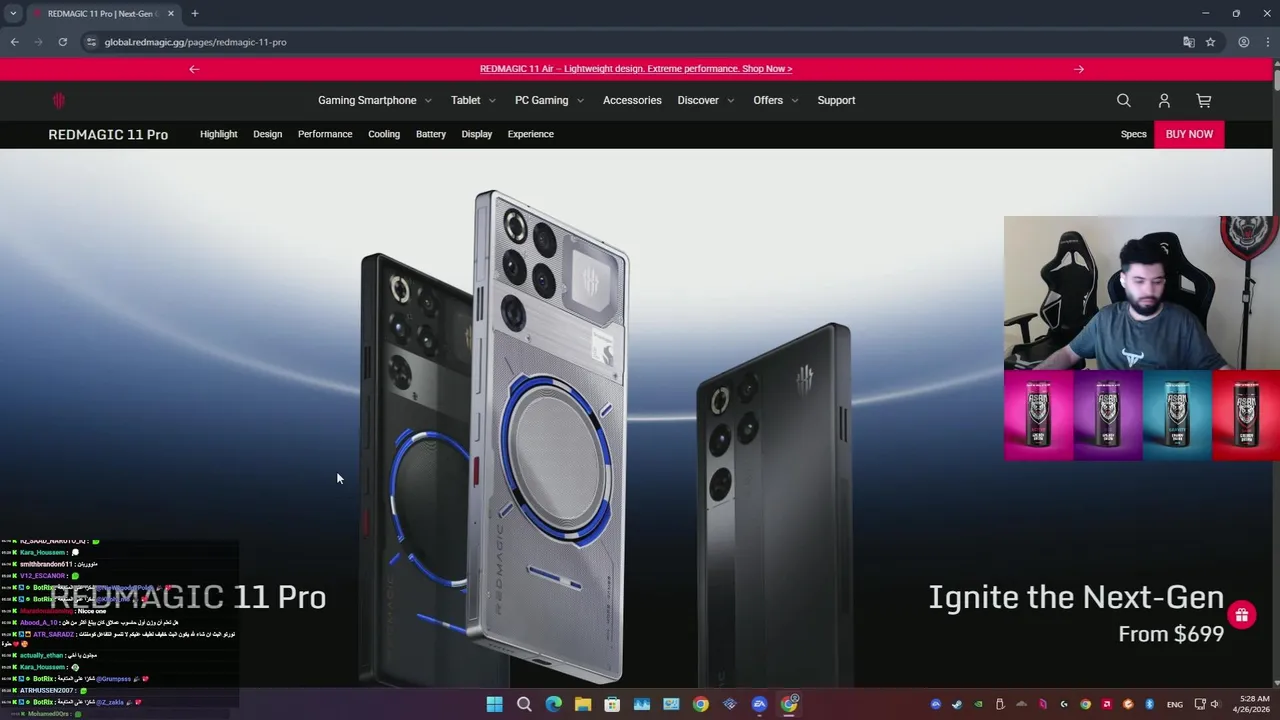Image resolution: width=1280 pixels, height=720 pixels.
Task: Jump to Battery section
Action: 431,134
